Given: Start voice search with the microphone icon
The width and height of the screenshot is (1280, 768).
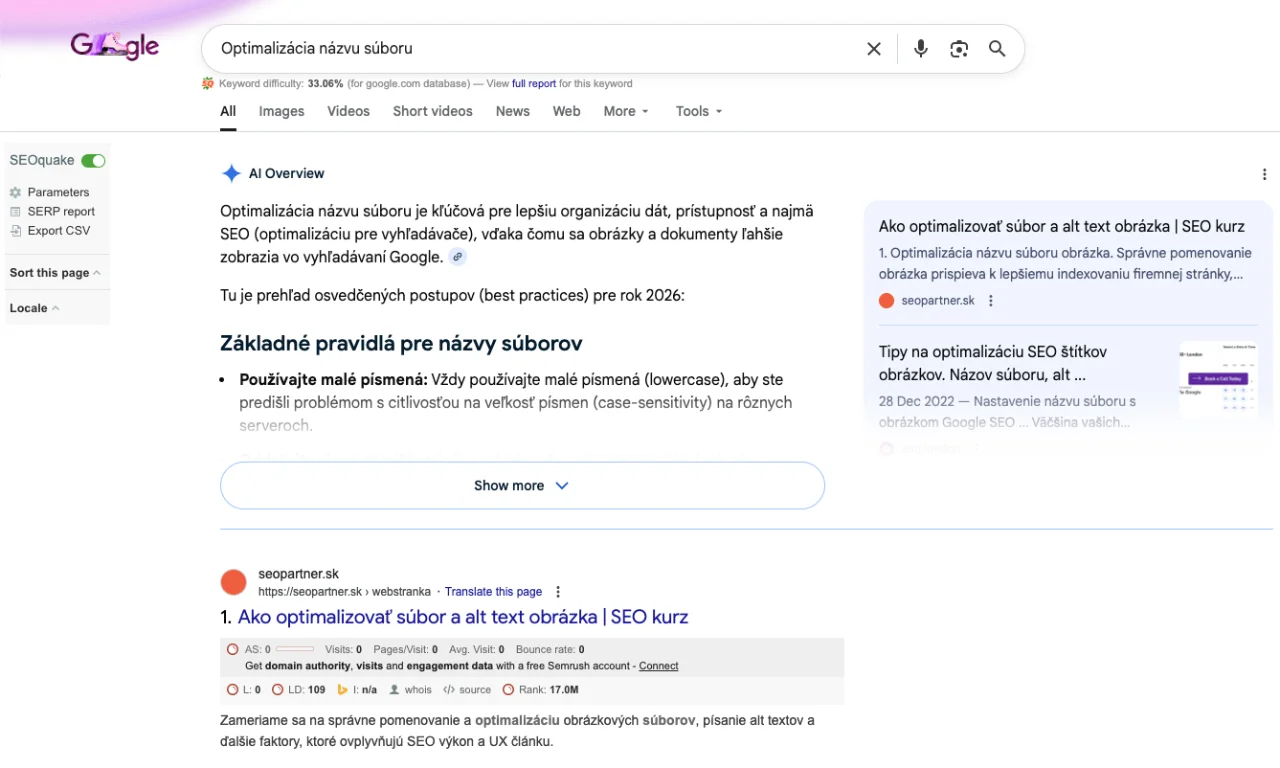Looking at the screenshot, I should click(x=921, y=49).
